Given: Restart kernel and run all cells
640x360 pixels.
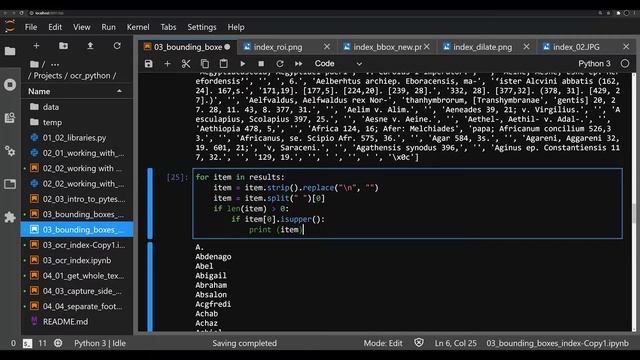Looking at the screenshot, I should (299, 64).
